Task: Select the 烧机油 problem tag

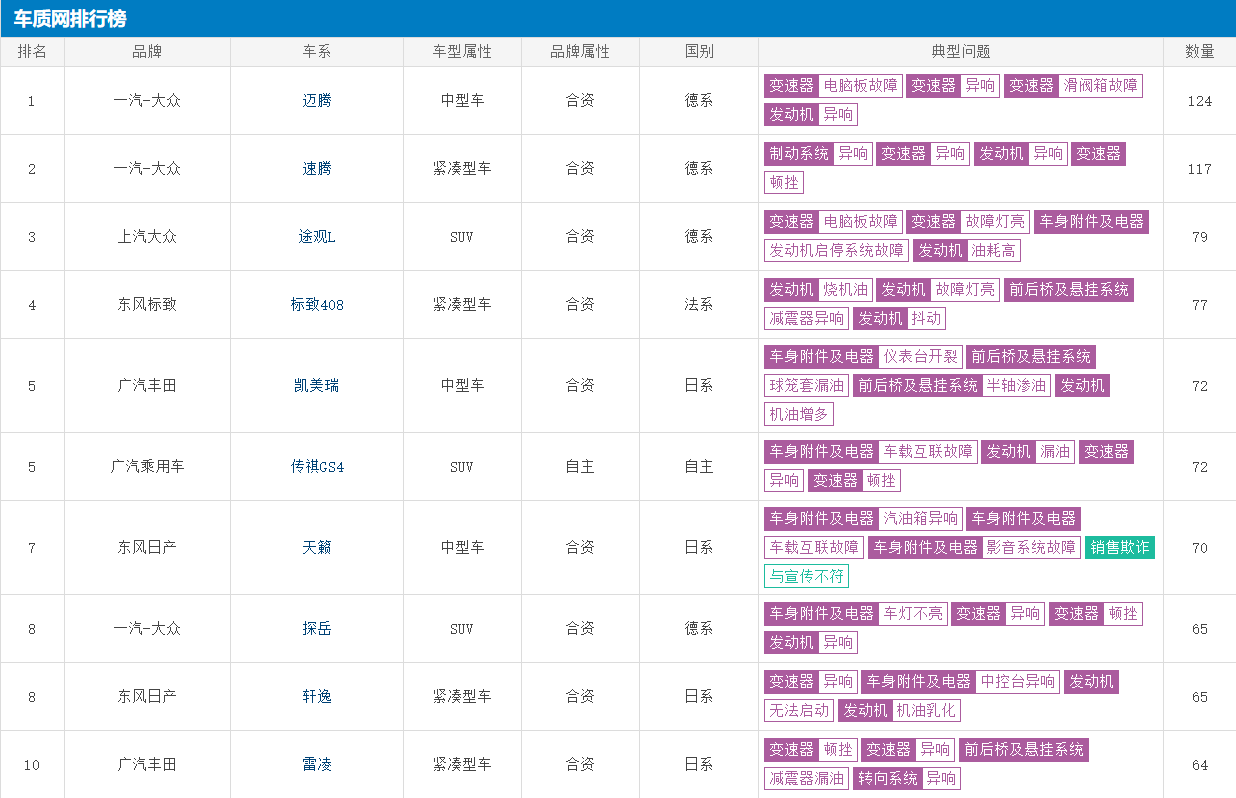Action: (846, 290)
